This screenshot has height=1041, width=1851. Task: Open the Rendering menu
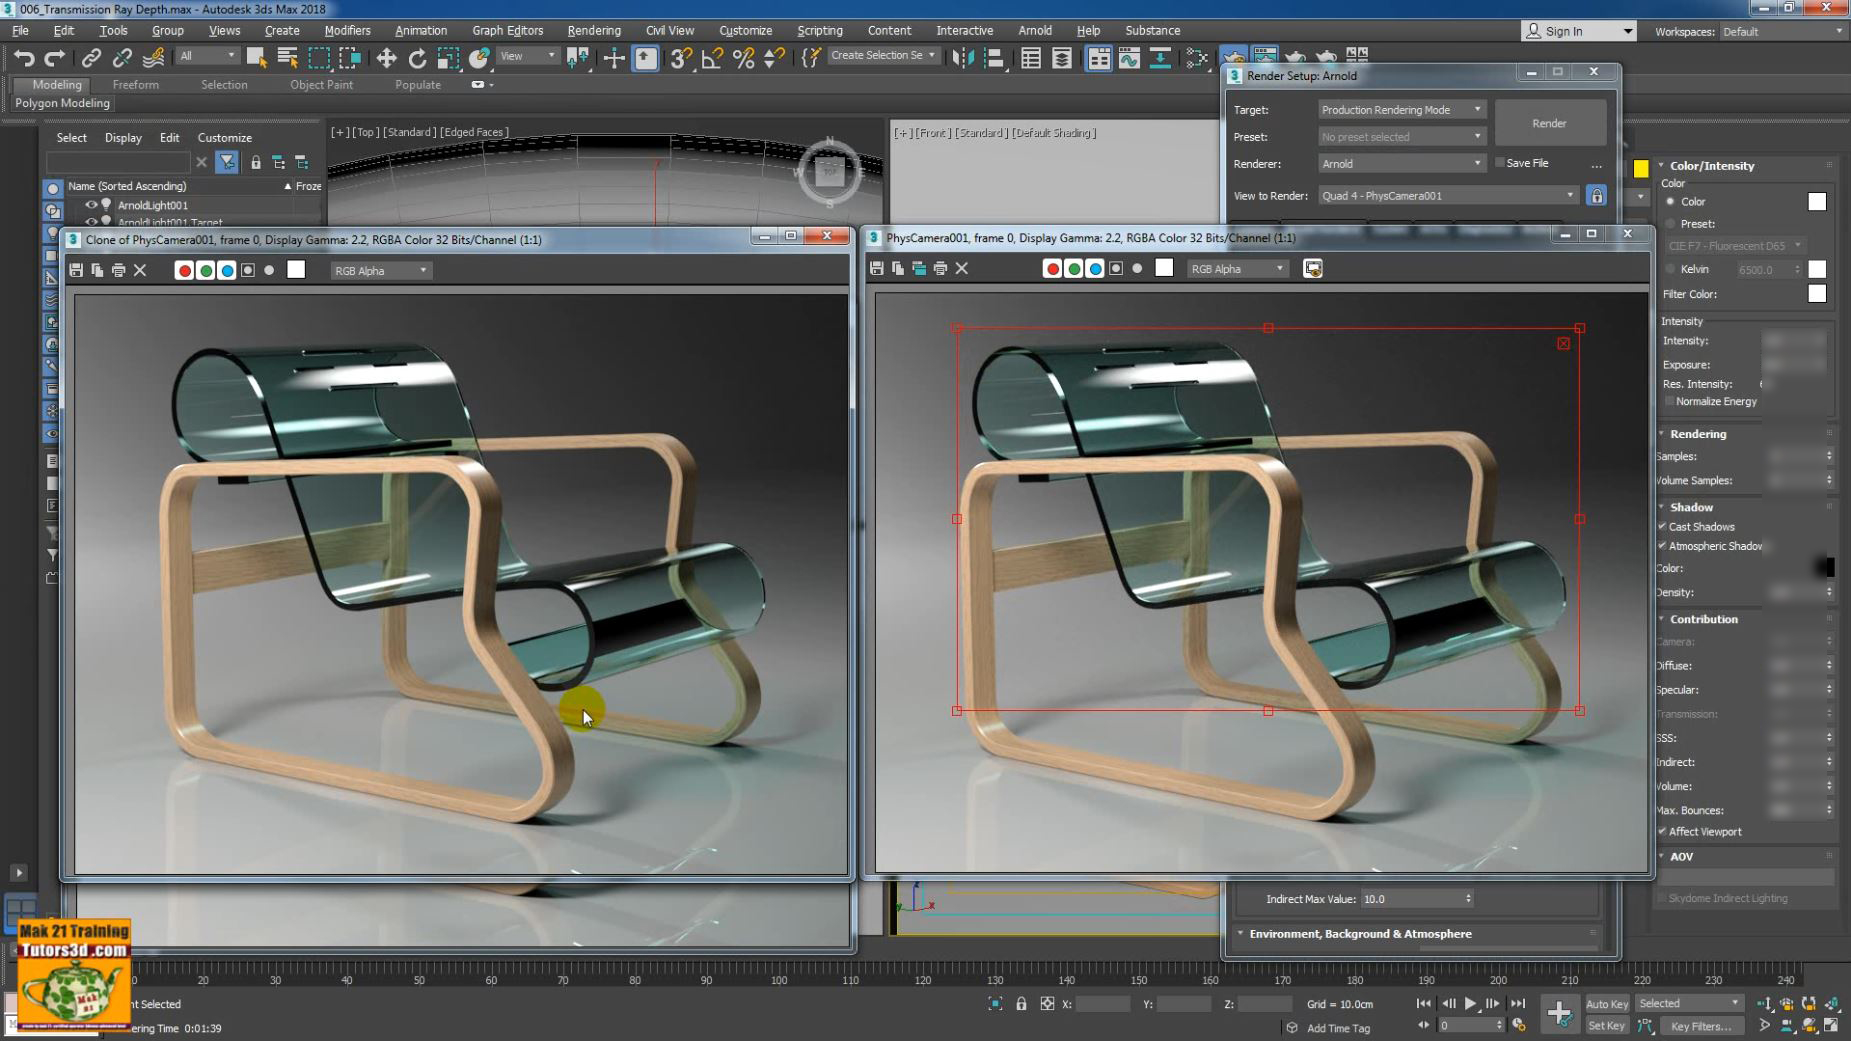coord(594,30)
